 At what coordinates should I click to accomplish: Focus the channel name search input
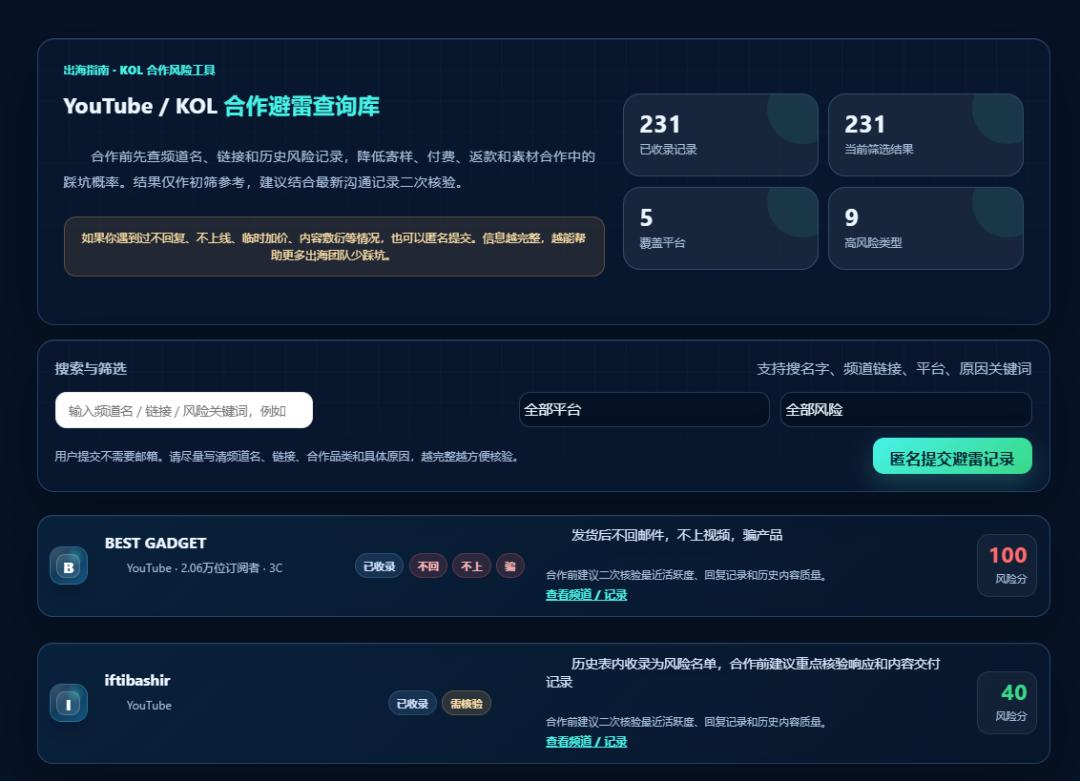[184, 410]
